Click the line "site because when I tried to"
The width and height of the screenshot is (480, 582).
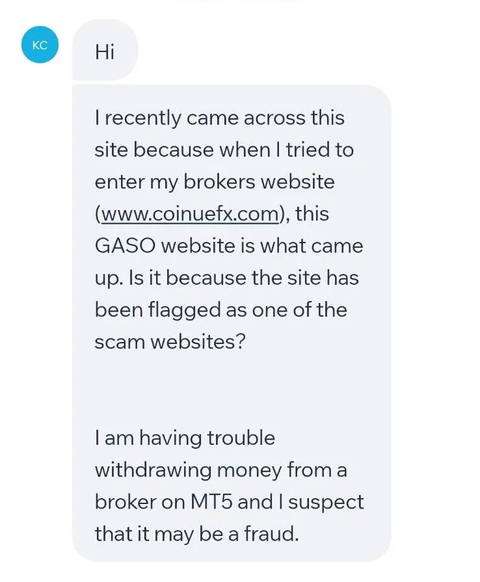pyautogui.click(x=224, y=150)
